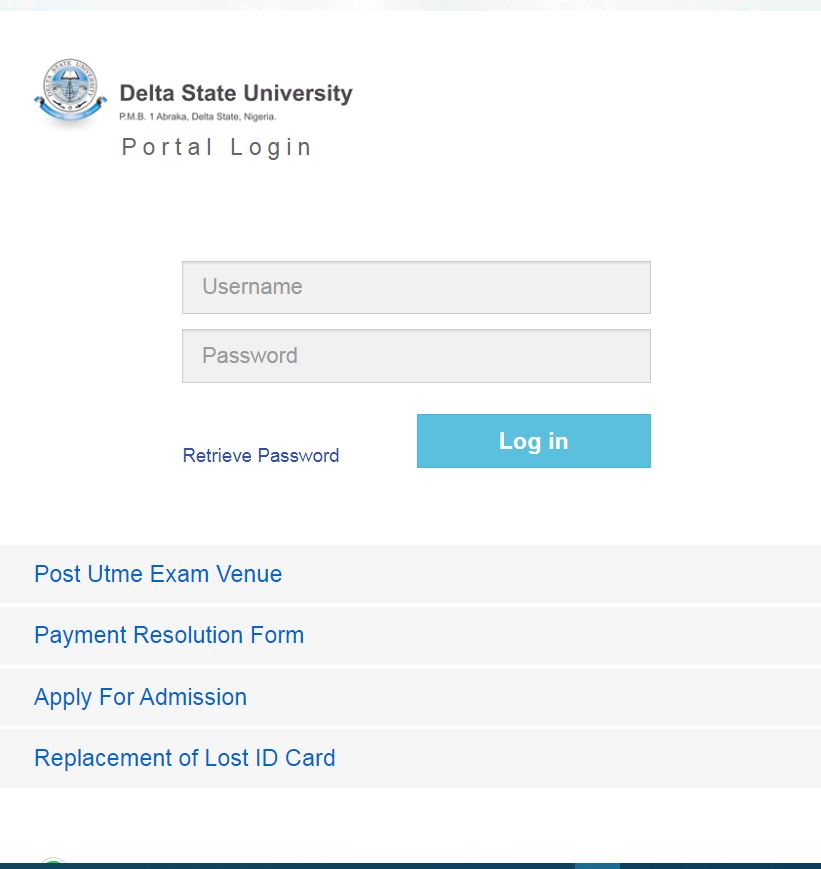
Task: Open Post Utme Exam Venue
Action: pyautogui.click(x=157, y=574)
